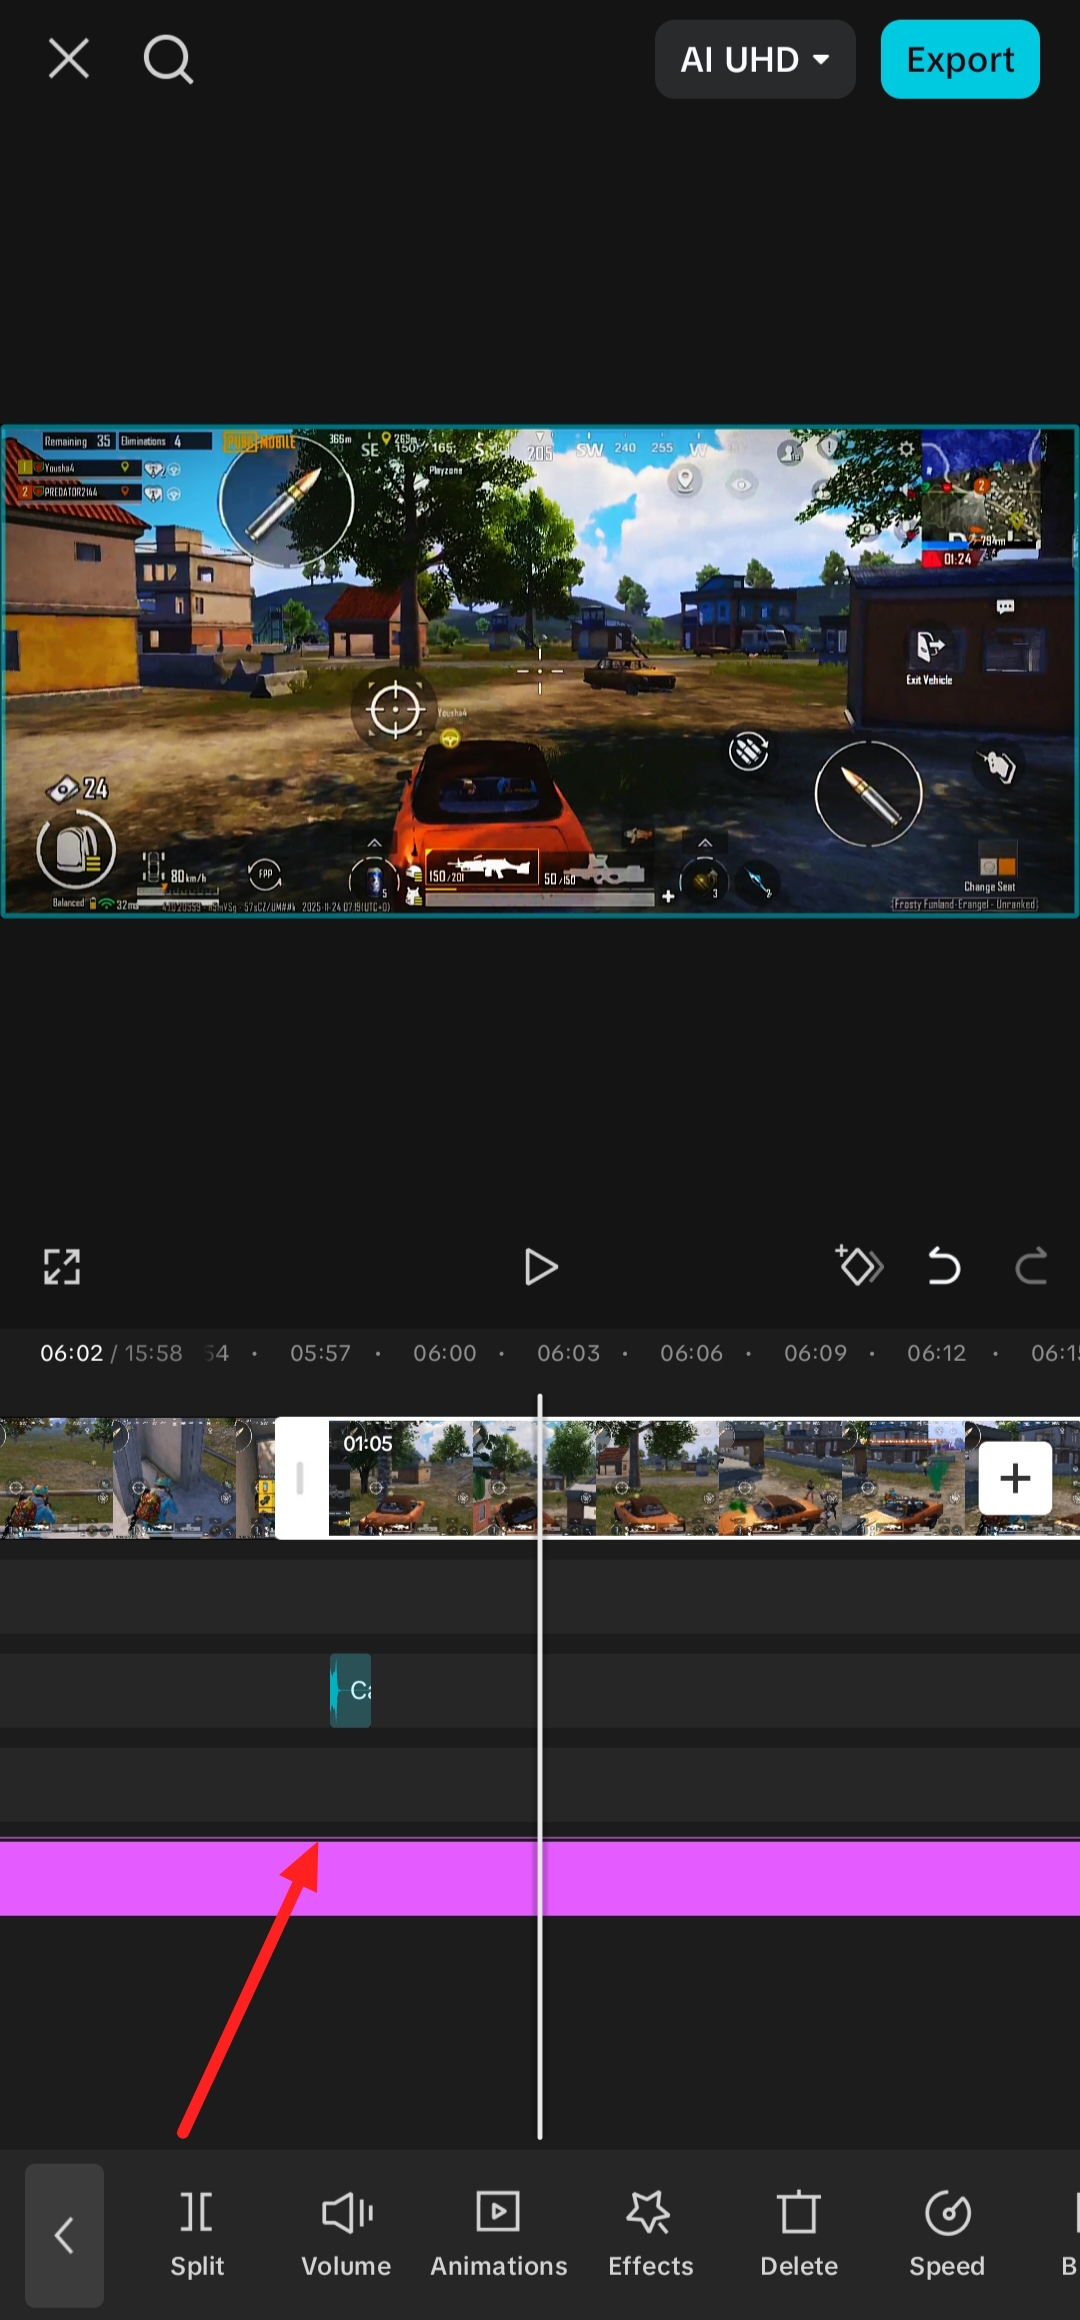This screenshot has width=1080, height=2320.
Task: Tap the 01:05 clip duration label
Action: coord(368,1443)
